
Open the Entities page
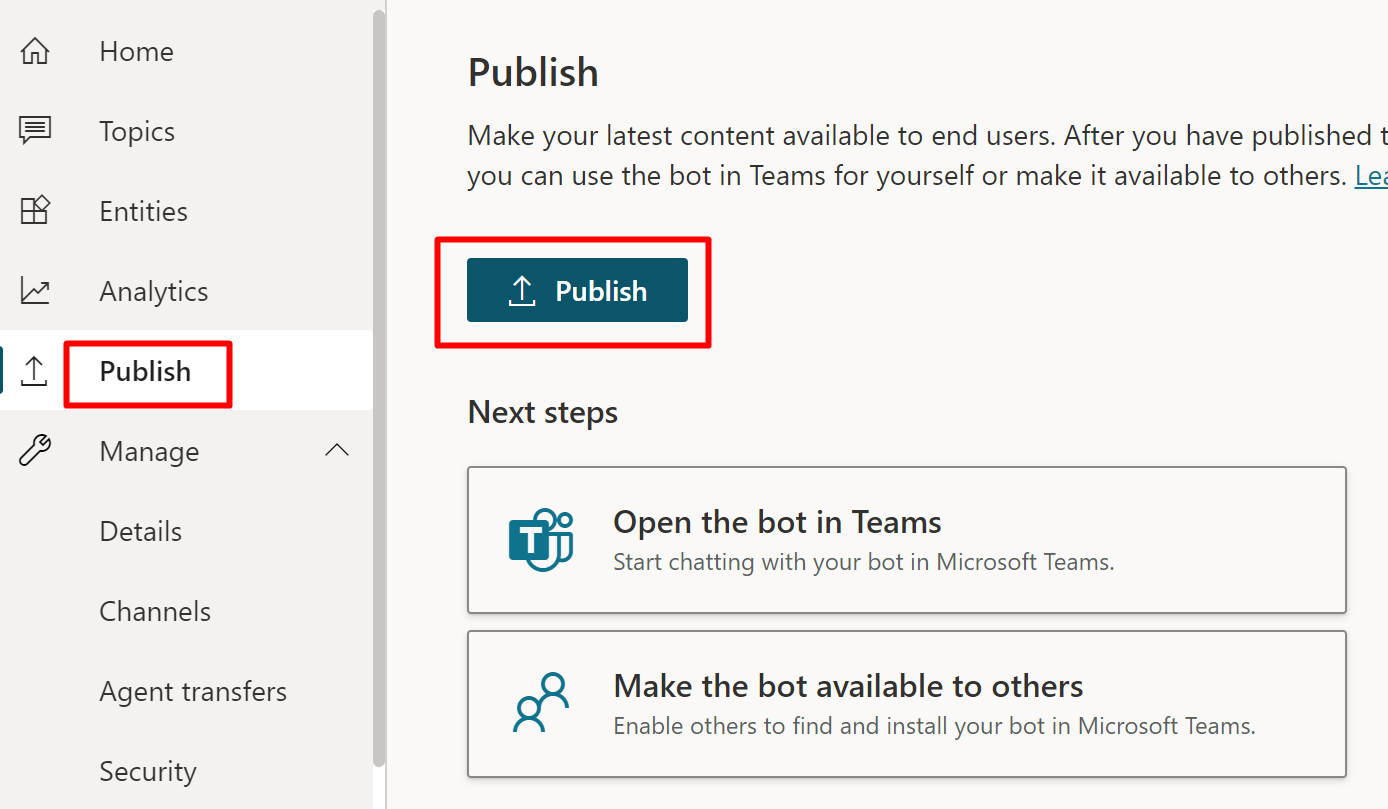(x=143, y=211)
